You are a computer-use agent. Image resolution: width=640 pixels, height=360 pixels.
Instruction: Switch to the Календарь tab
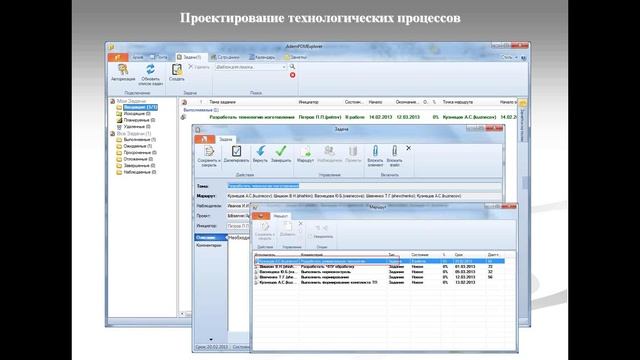point(262,57)
